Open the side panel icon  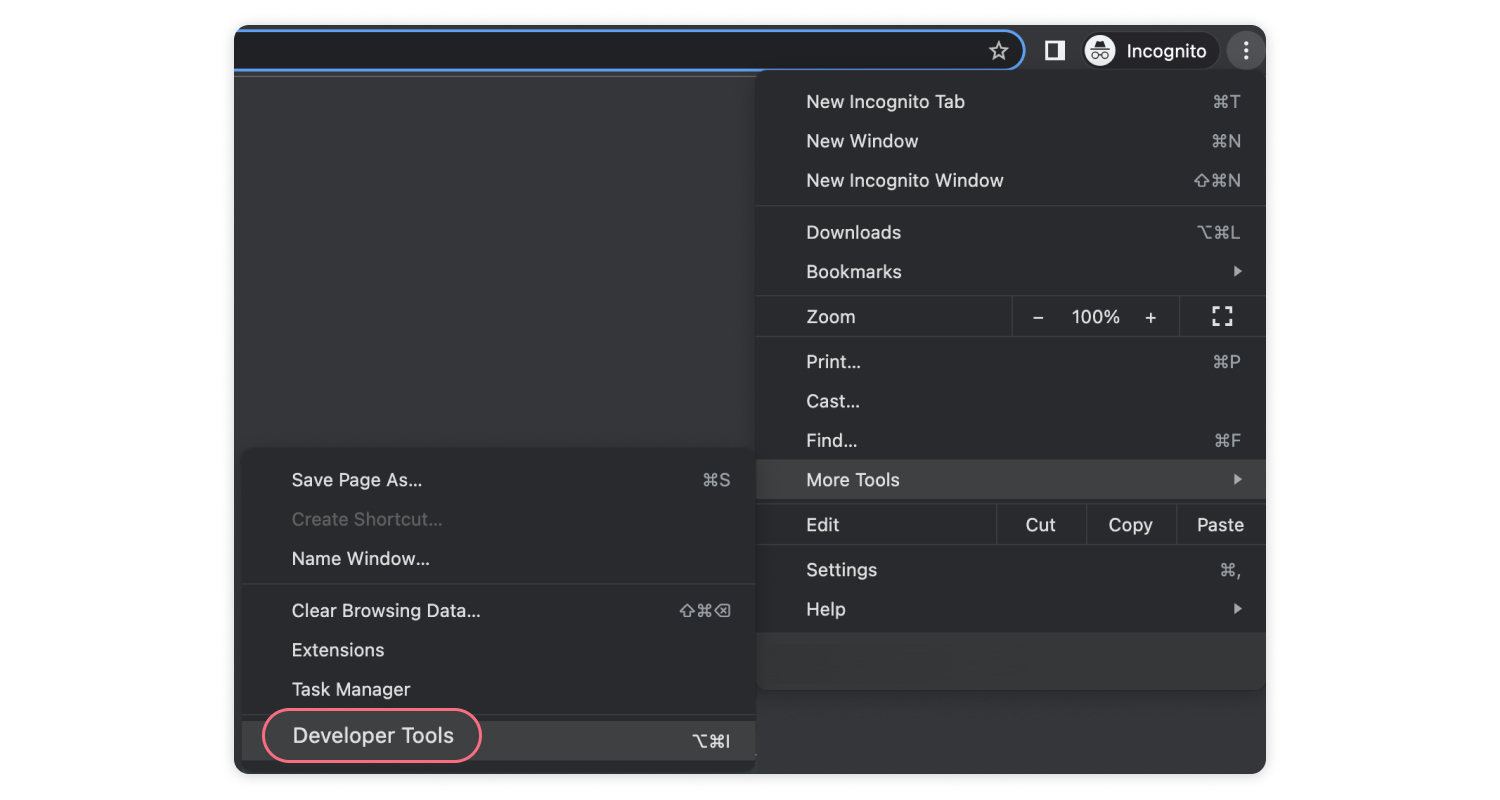(x=1054, y=50)
